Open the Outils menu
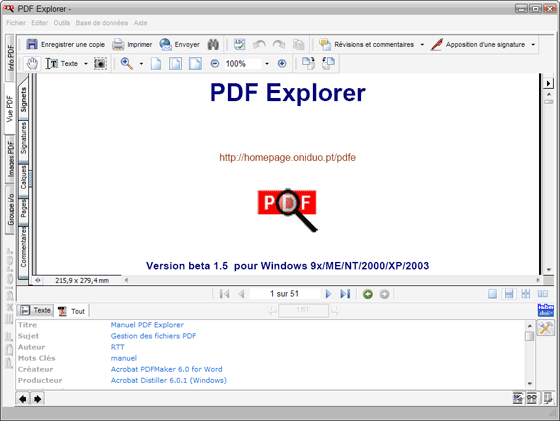 62,23
